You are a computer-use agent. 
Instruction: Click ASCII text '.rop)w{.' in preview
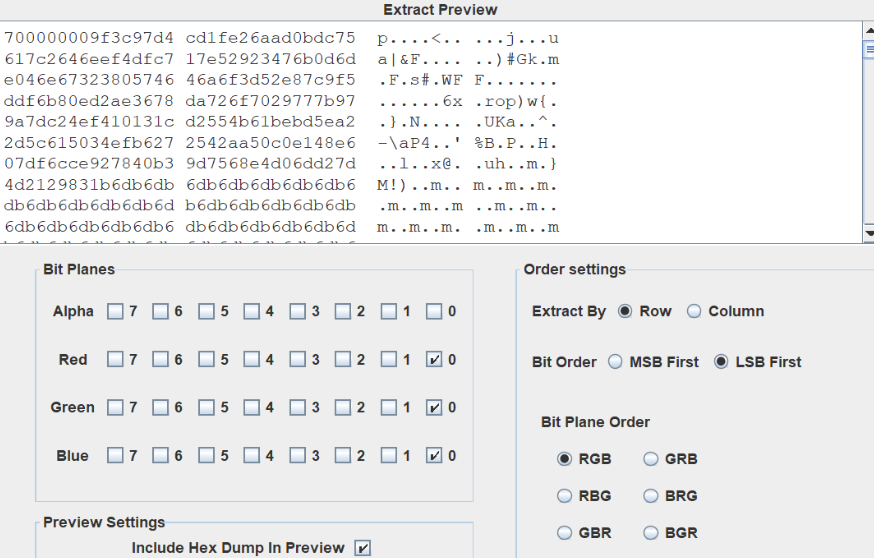(516, 101)
